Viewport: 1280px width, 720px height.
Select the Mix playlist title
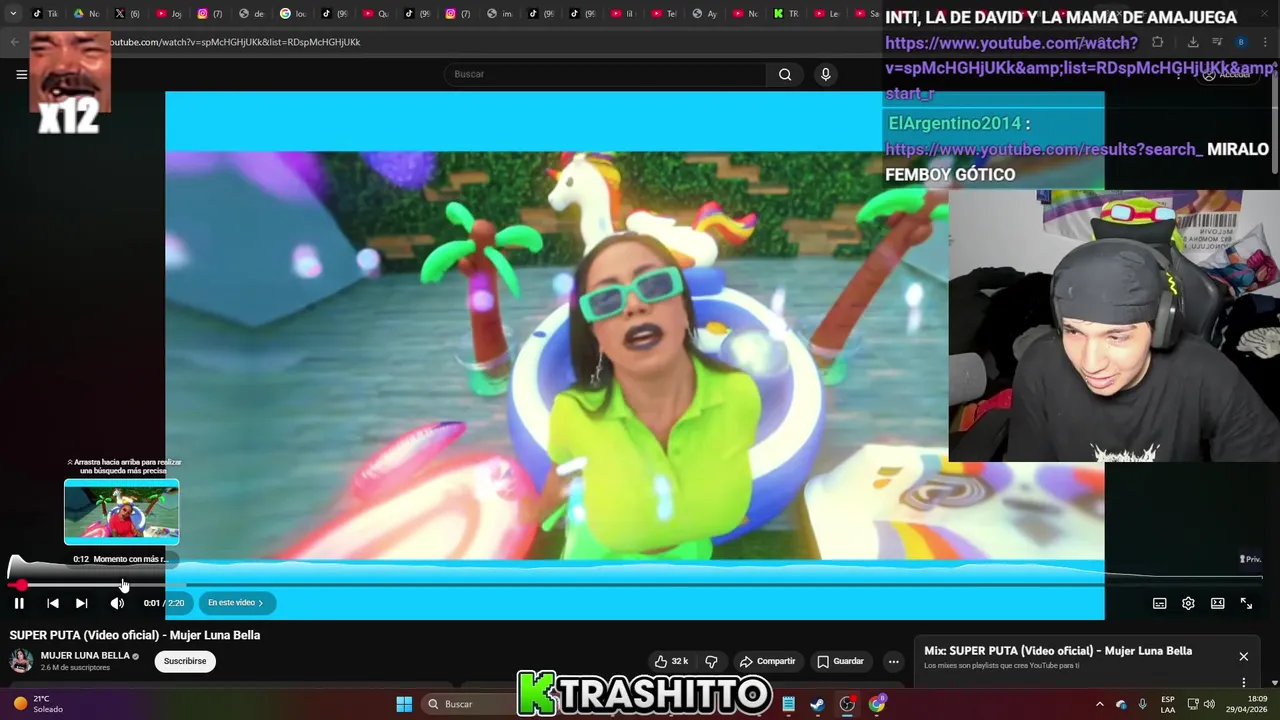coord(1058,651)
